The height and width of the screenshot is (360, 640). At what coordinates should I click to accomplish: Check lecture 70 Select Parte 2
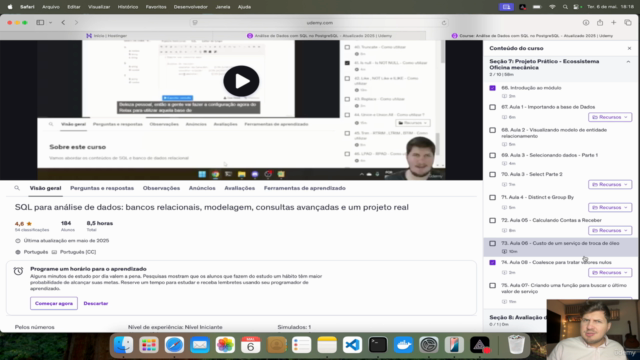pyautogui.click(x=493, y=174)
